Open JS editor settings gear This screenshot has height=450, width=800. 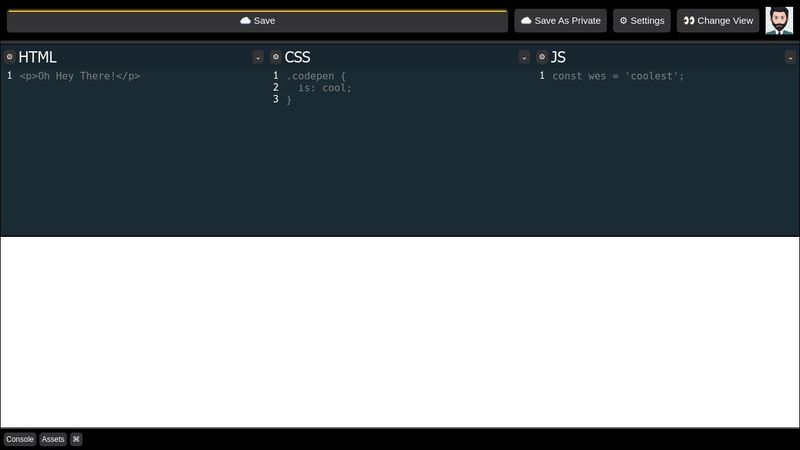click(542, 57)
